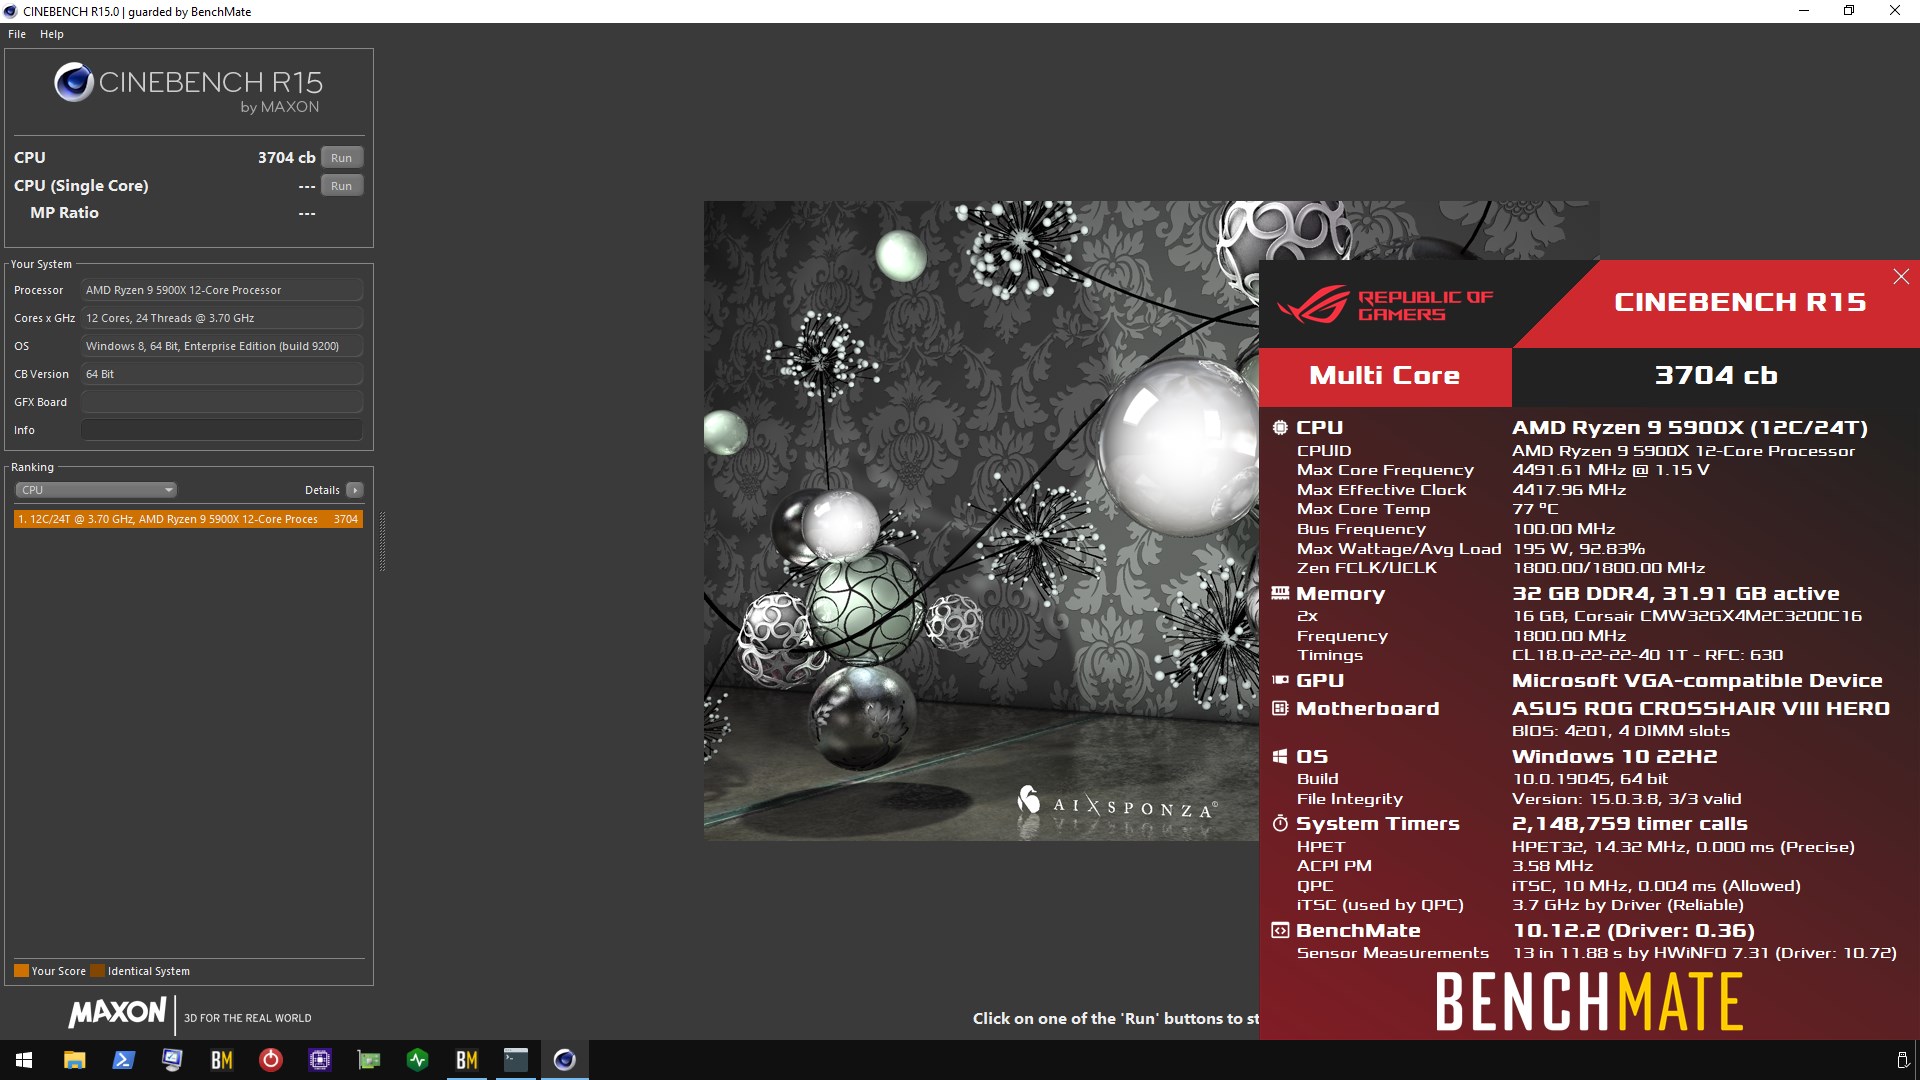Click the Info input field

(222, 430)
